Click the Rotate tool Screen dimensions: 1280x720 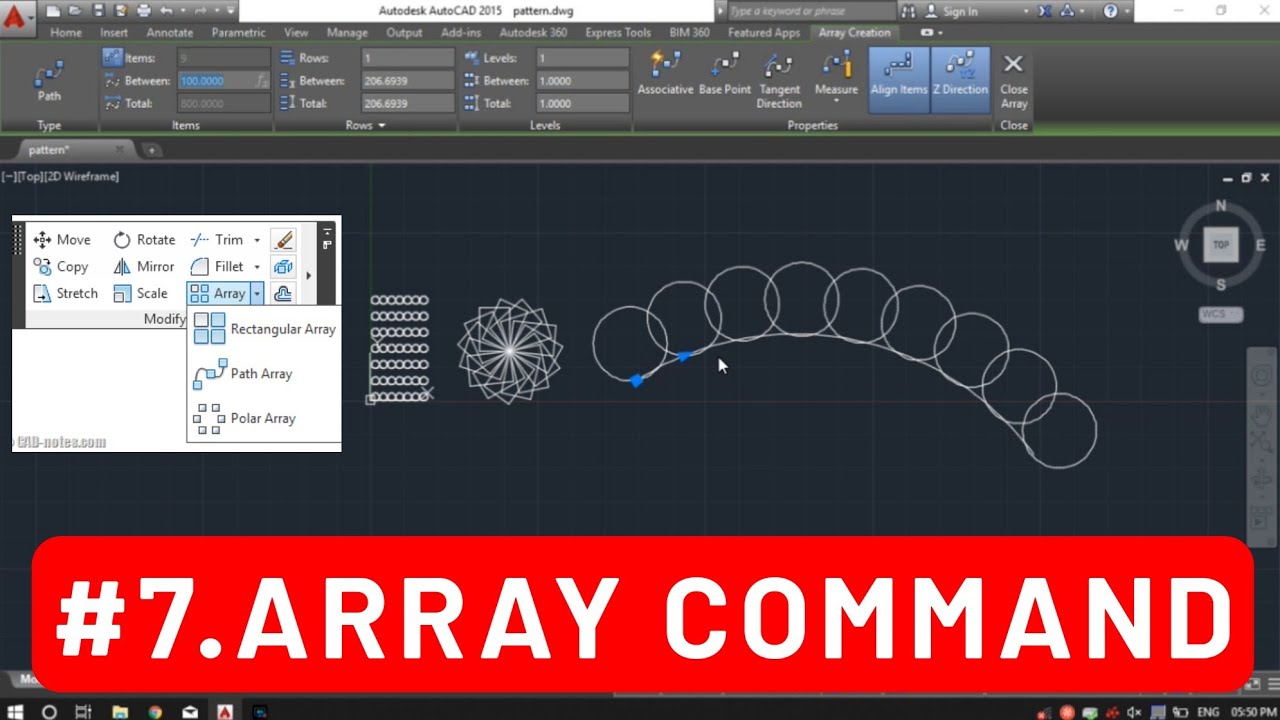pos(144,240)
